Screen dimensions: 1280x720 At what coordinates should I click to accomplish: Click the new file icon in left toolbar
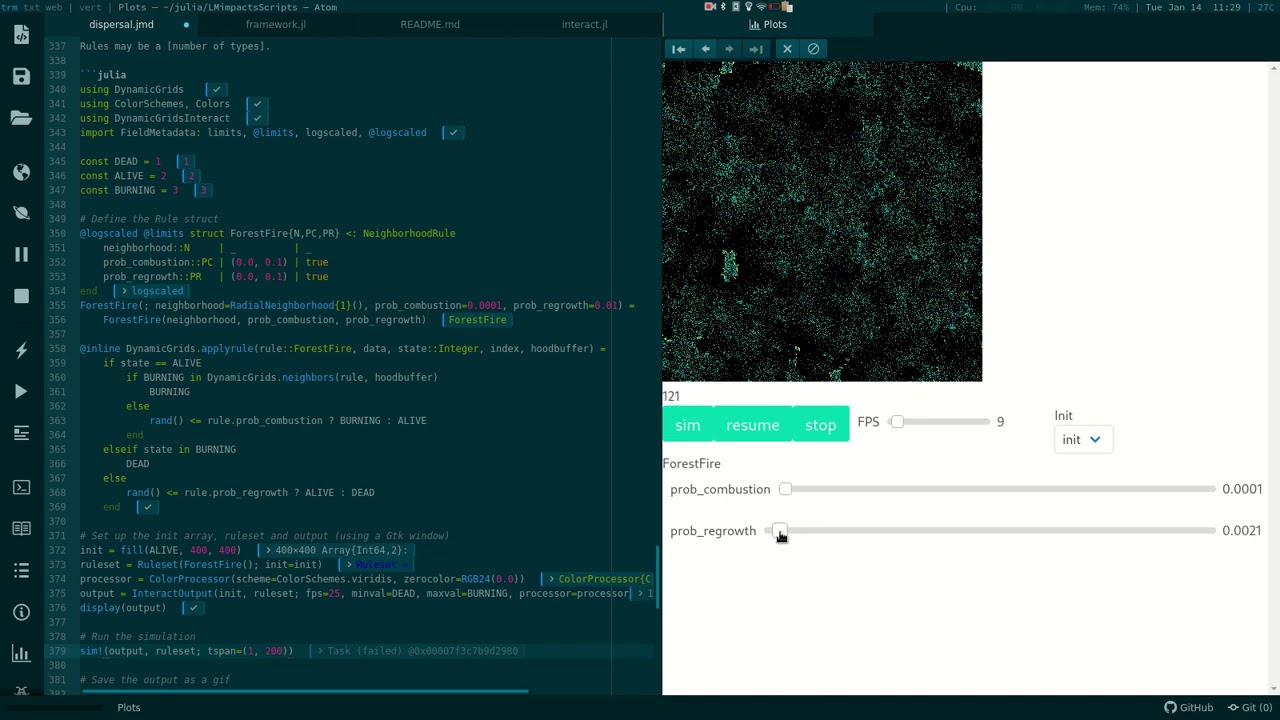tap(21, 35)
